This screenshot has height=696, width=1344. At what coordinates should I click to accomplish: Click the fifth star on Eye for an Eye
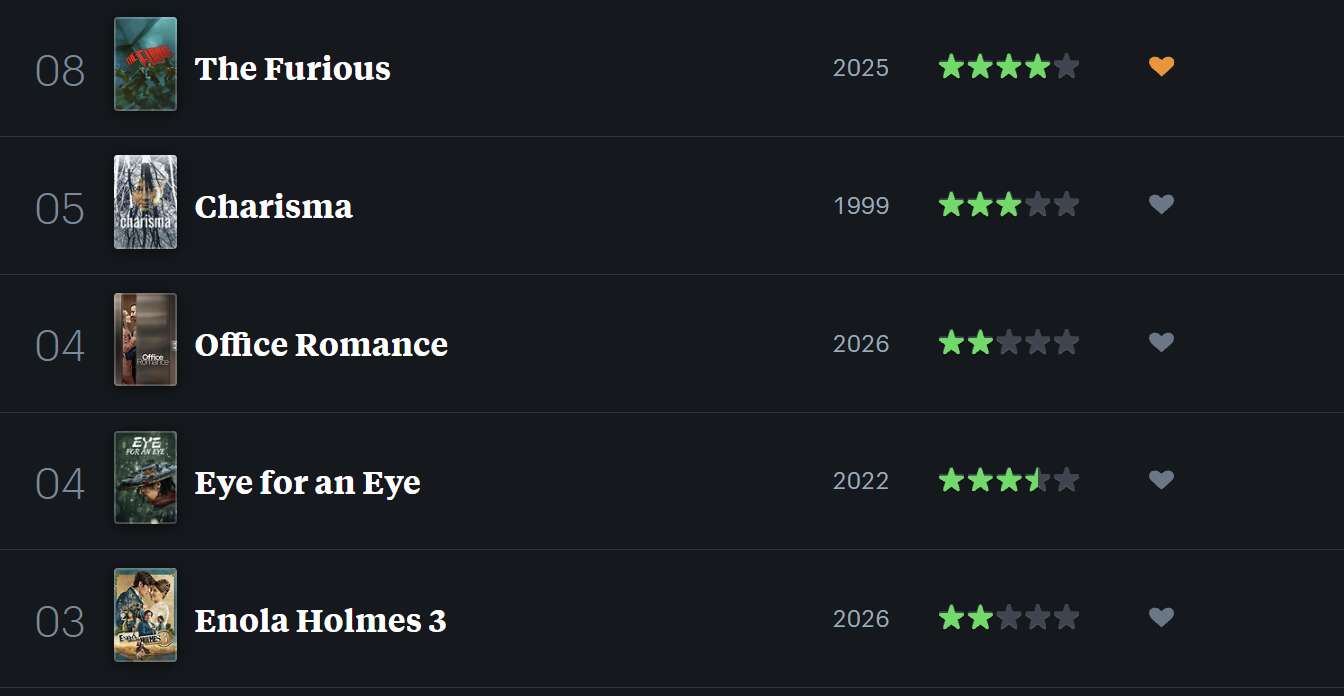[x=1066, y=481]
